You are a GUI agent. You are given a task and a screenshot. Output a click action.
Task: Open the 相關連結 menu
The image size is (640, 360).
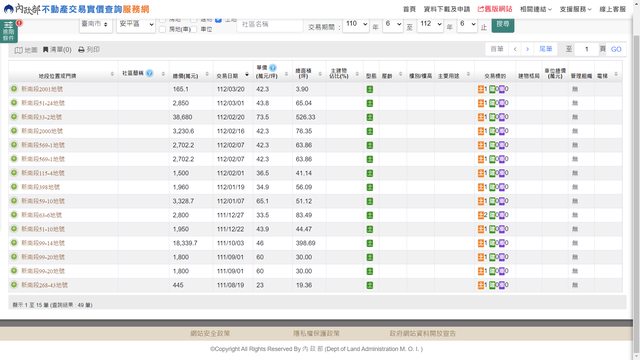[x=536, y=9]
